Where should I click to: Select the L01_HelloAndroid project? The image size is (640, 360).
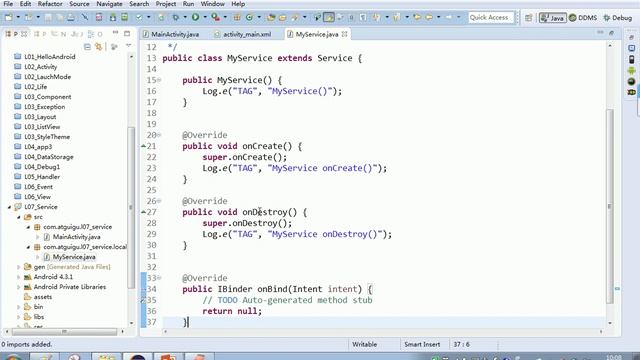click(x=50, y=57)
